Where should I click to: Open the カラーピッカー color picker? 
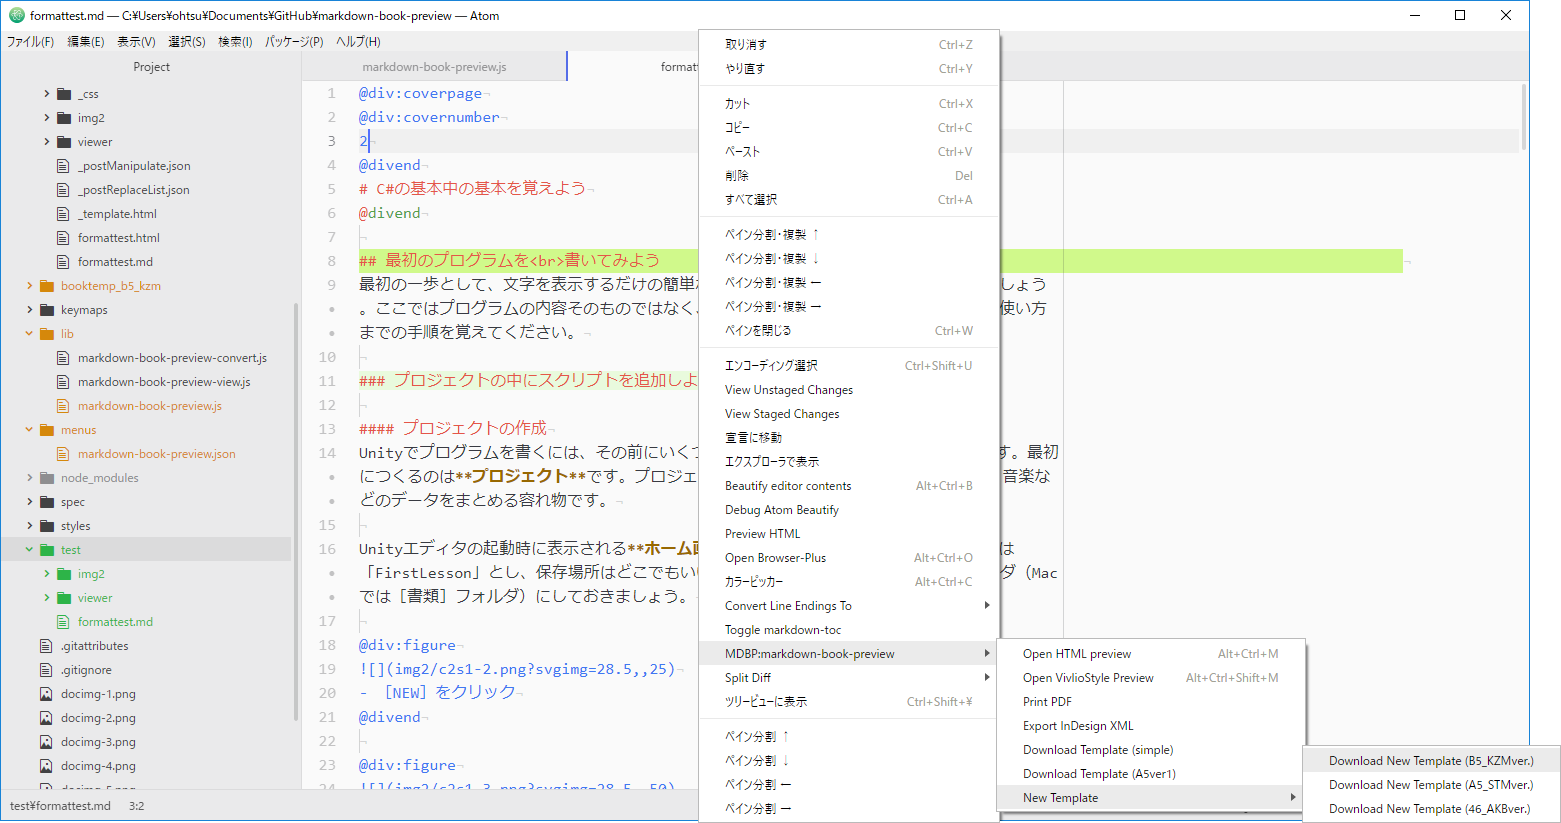pos(754,581)
